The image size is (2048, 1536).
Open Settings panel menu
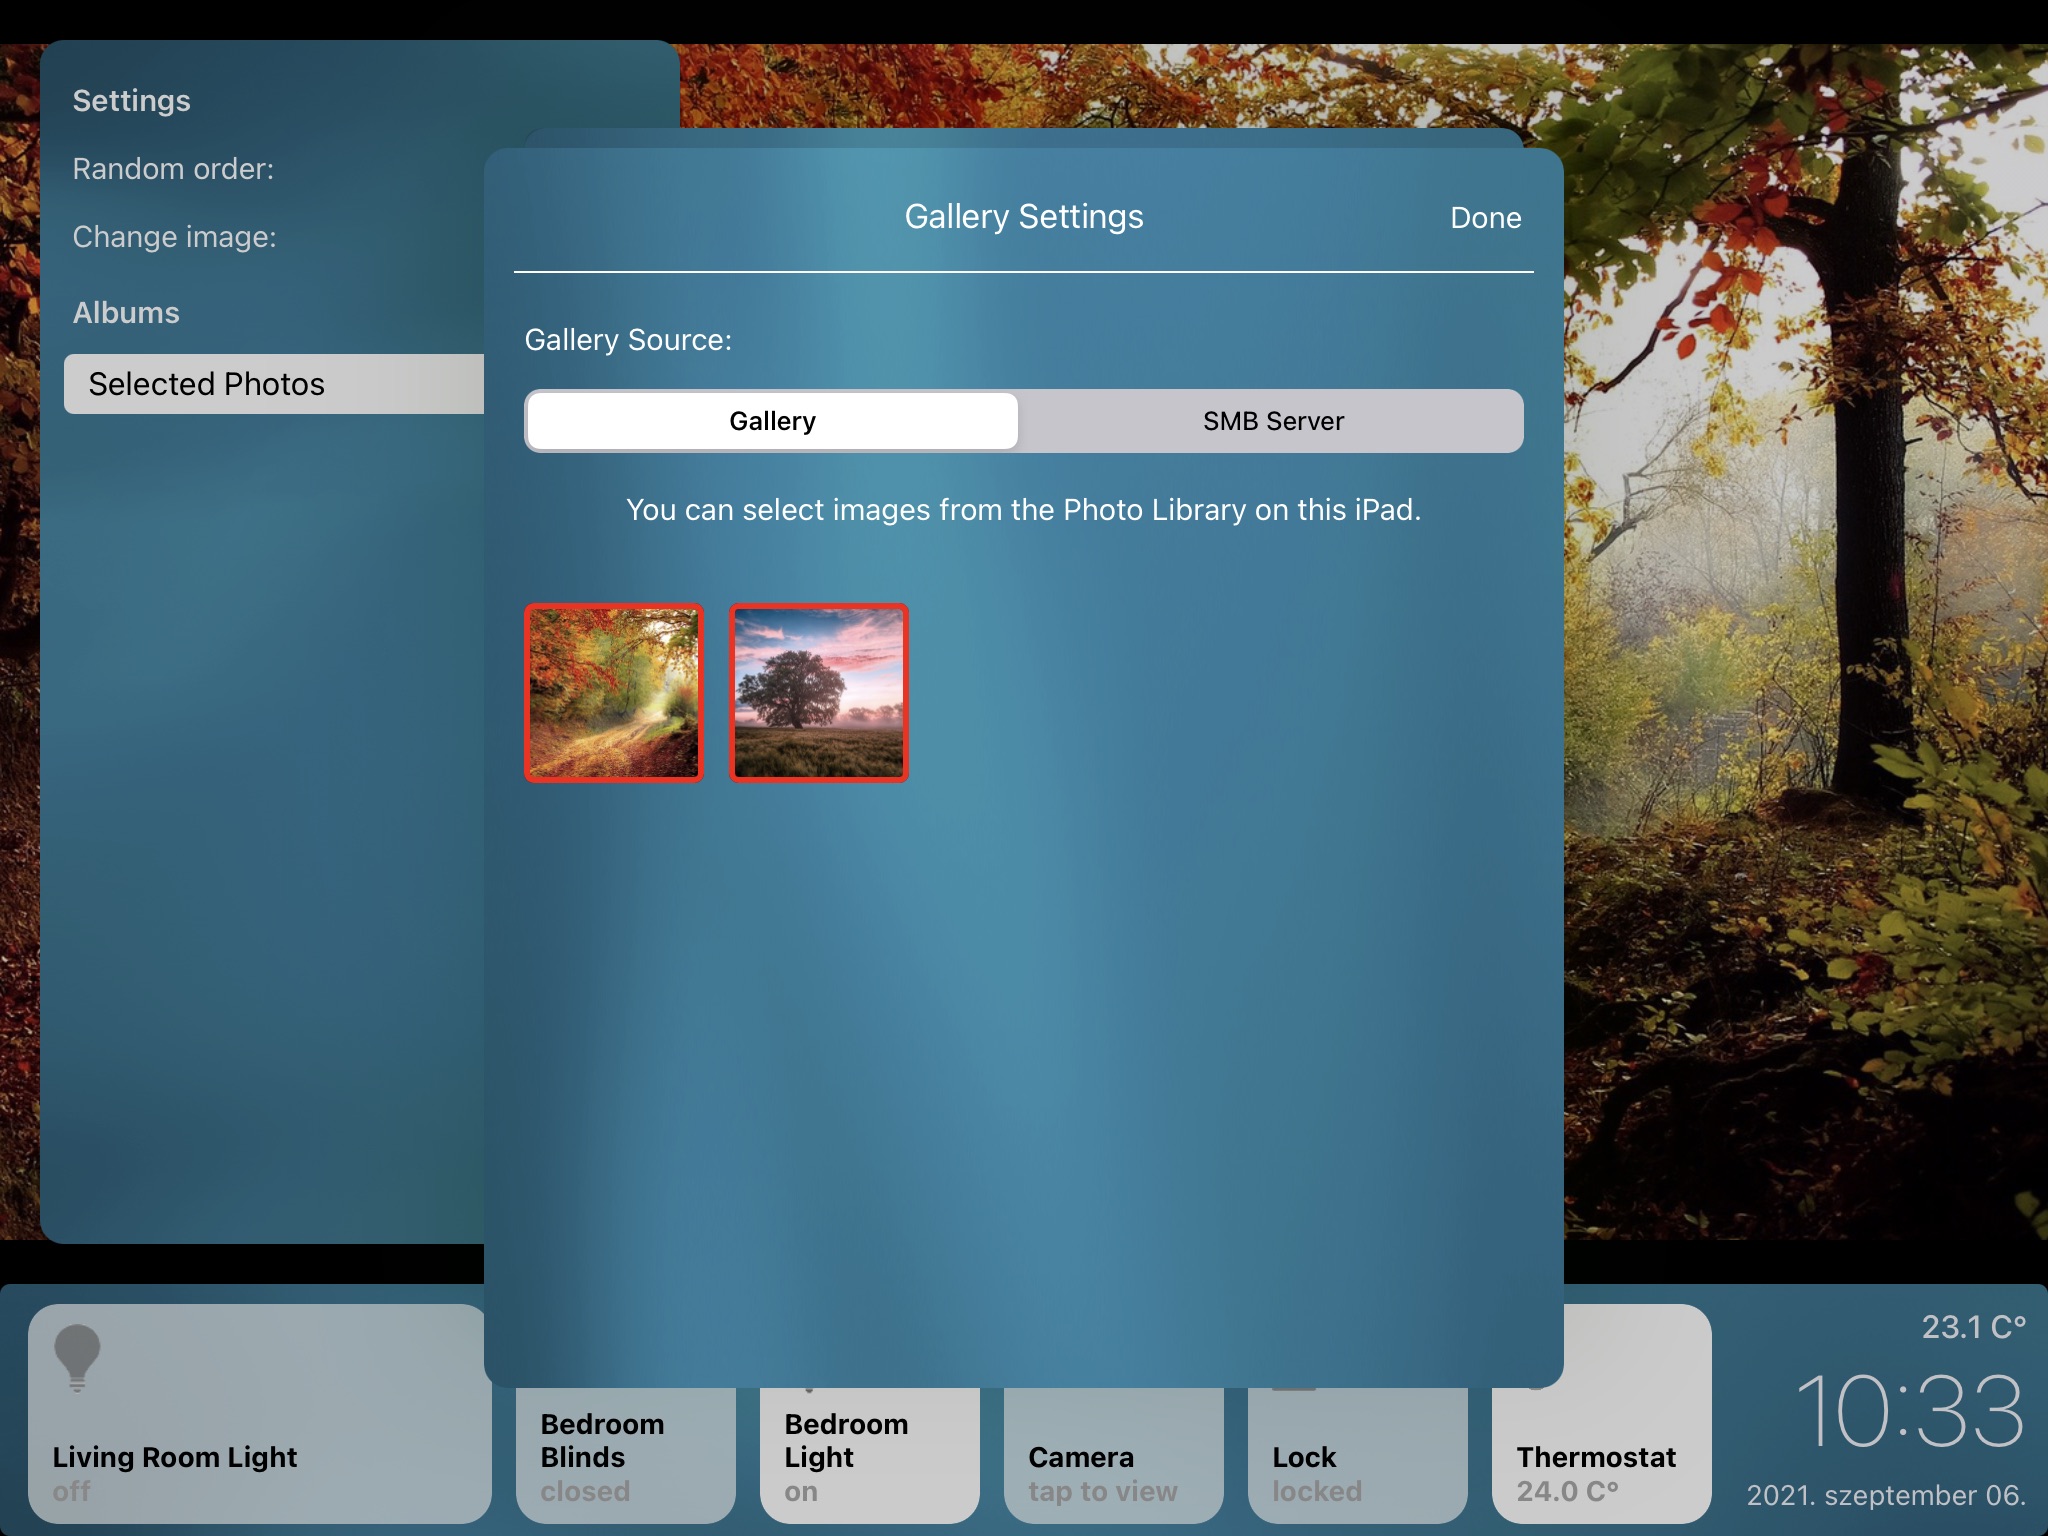click(x=131, y=98)
